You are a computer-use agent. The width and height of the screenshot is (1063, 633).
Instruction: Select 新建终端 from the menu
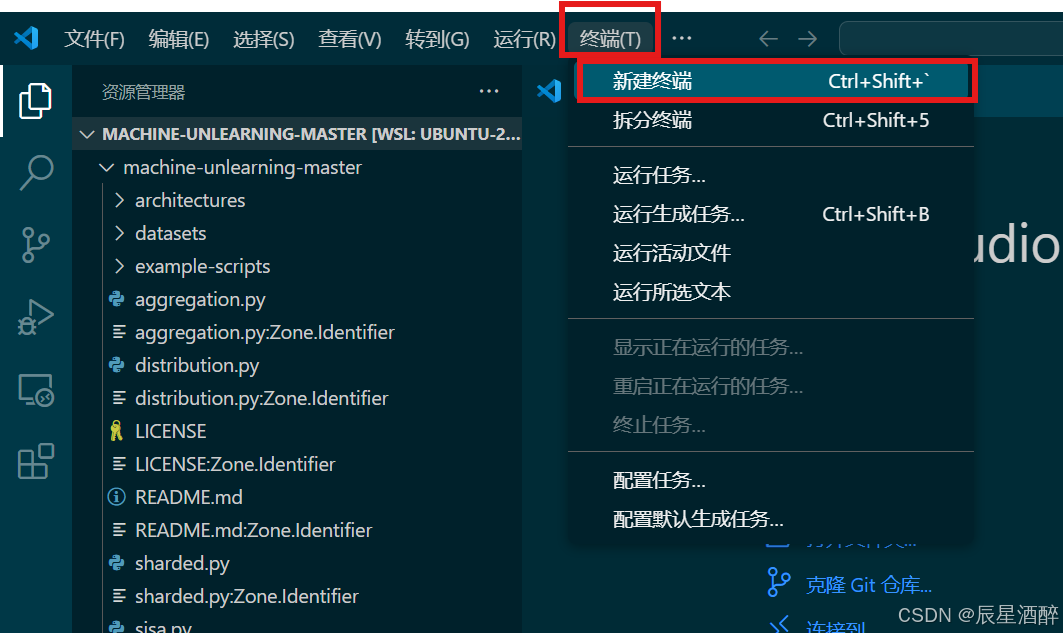click(x=654, y=80)
